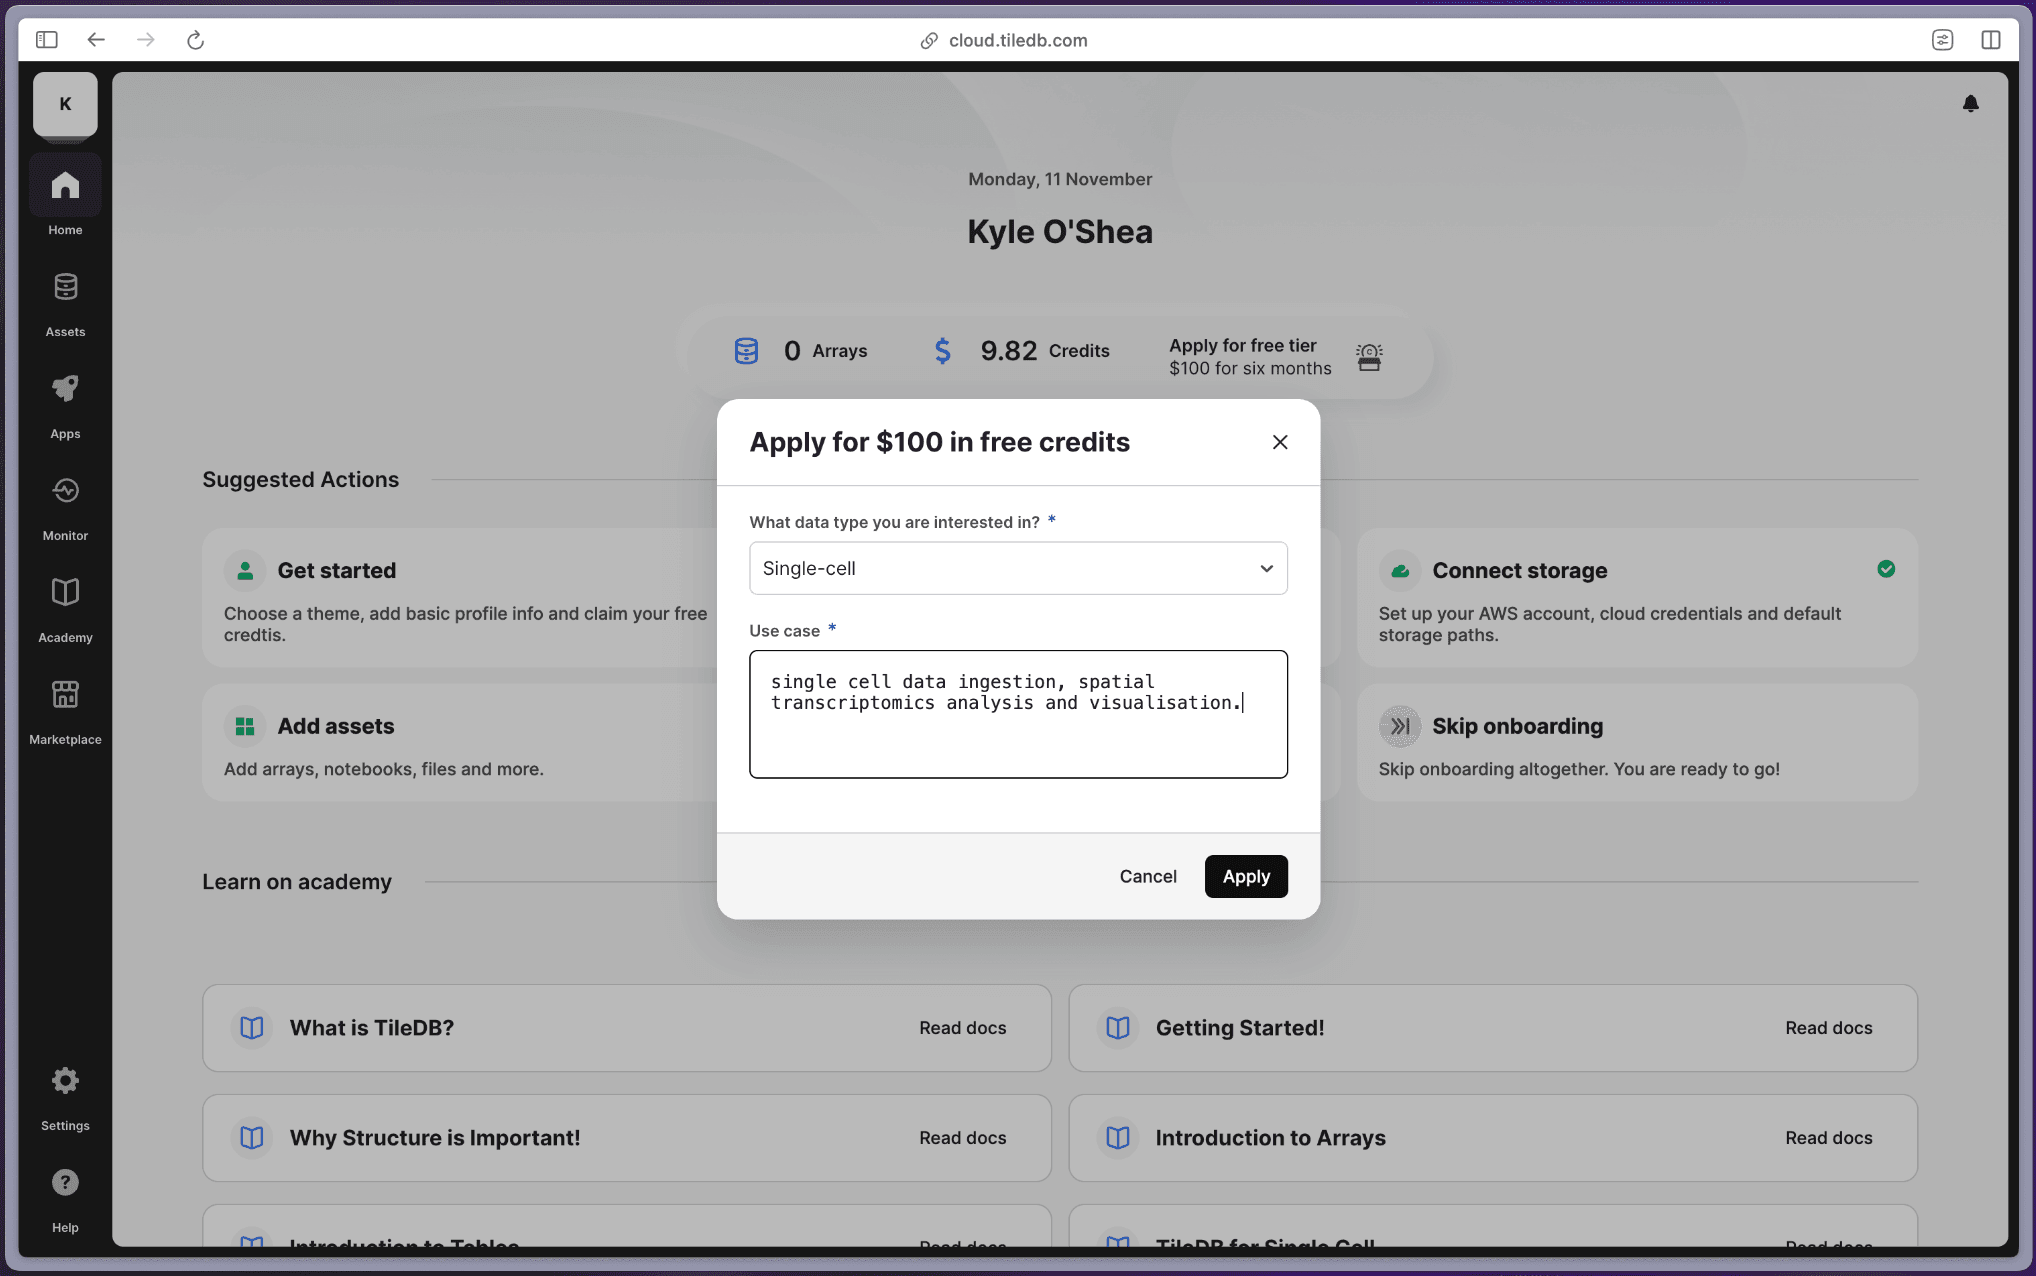Open the Apps rocket icon
The width and height of the screenshot is (2036, 1276).
[65, 390]
